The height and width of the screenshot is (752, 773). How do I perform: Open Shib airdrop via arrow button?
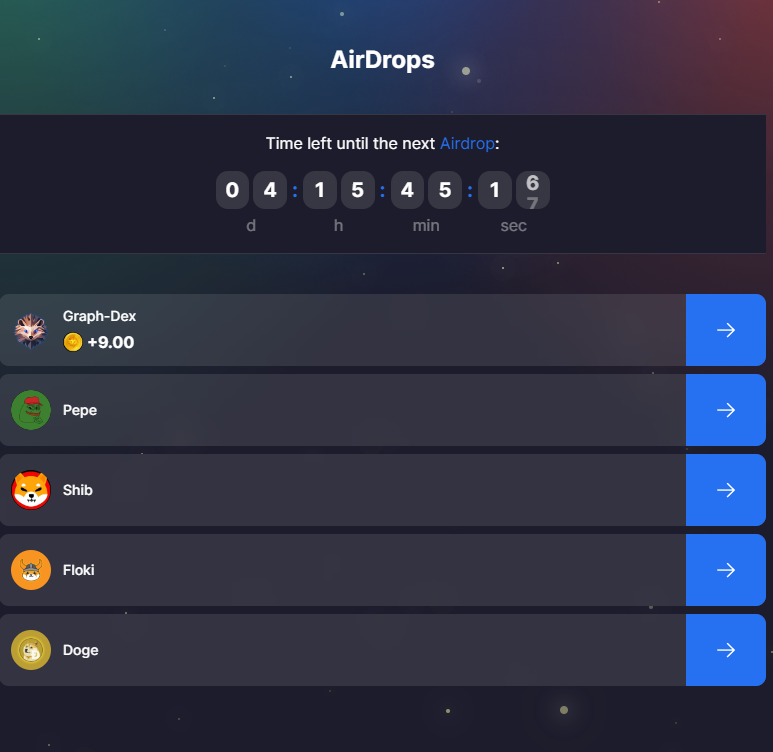tap(726, 490)
